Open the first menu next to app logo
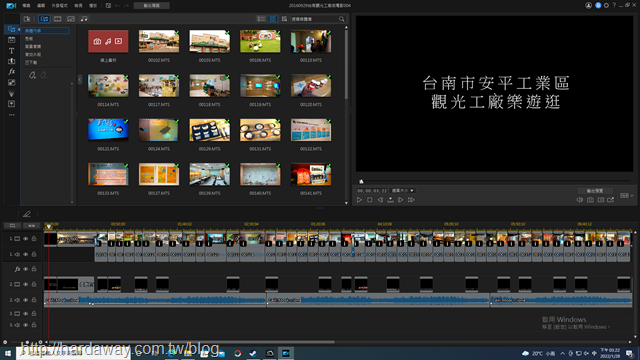Image resolution: width=640 pixels, height=360 pixels. click(27, 6)
